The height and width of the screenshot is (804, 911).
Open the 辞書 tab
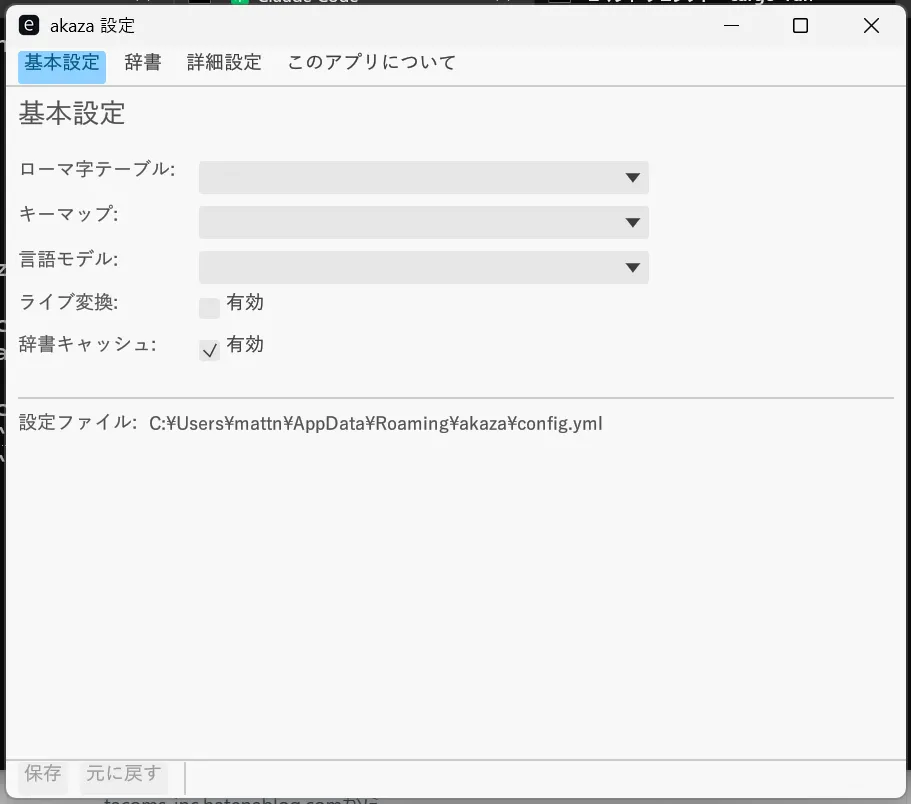click(142, 63)
